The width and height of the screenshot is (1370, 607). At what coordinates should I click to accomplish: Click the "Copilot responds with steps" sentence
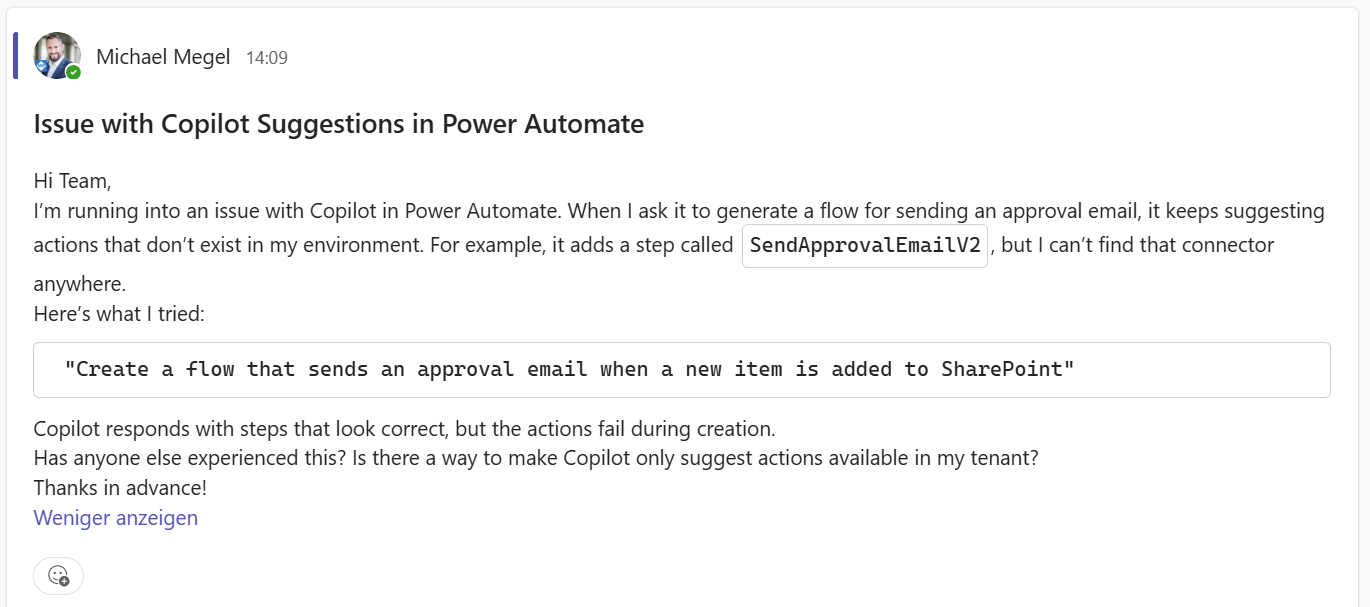(x=404, y=429)
